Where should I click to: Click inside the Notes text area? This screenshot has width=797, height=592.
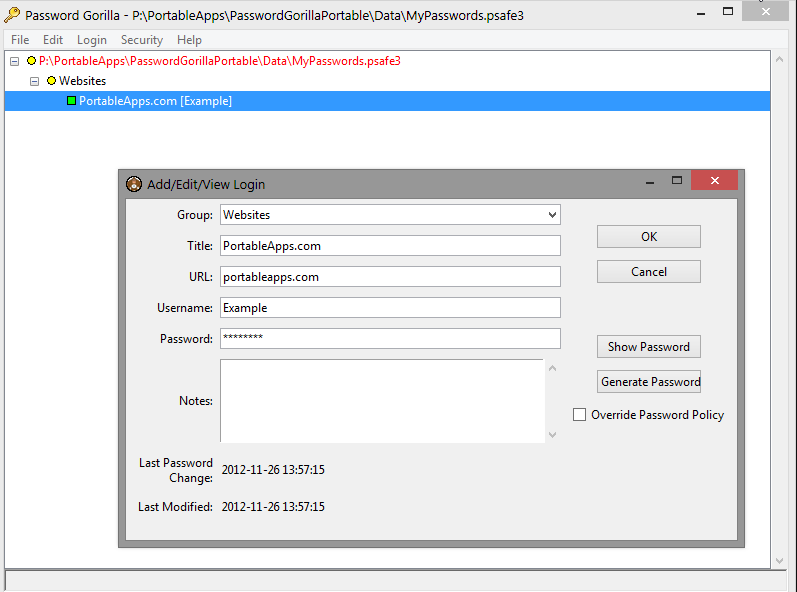pos(382,401)
